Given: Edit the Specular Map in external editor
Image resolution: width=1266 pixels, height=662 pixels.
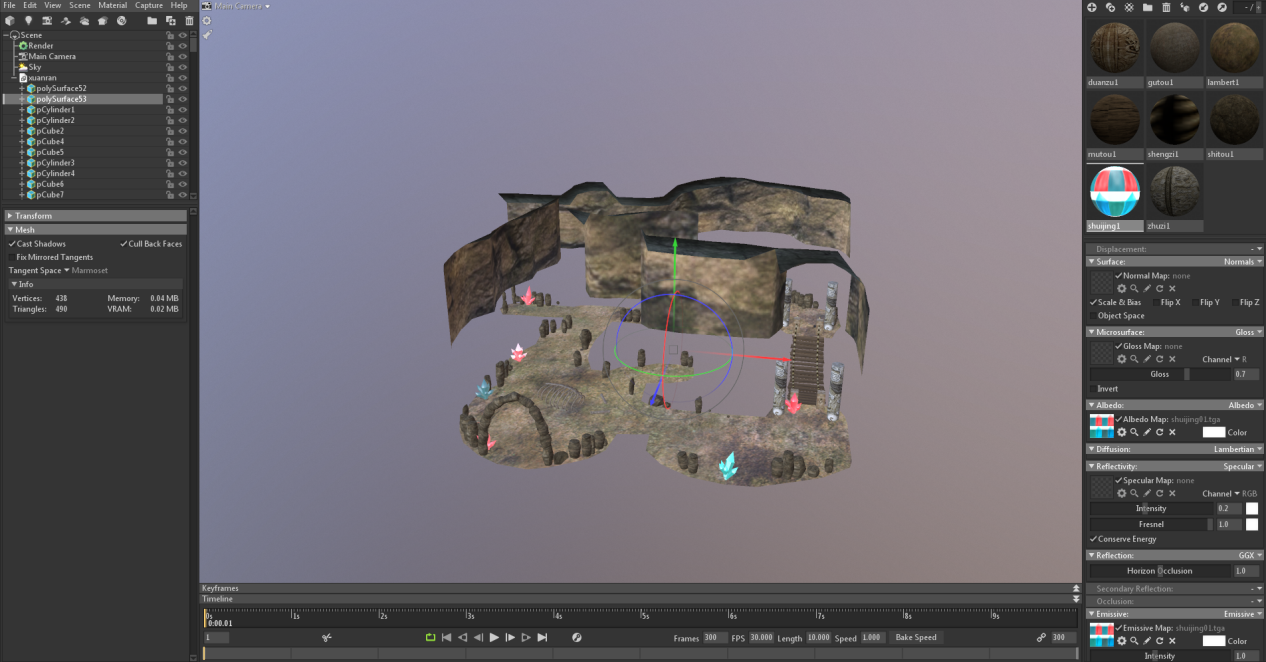Looking at the screenshot, I should pyautogui.click(x=1147, y=493).
